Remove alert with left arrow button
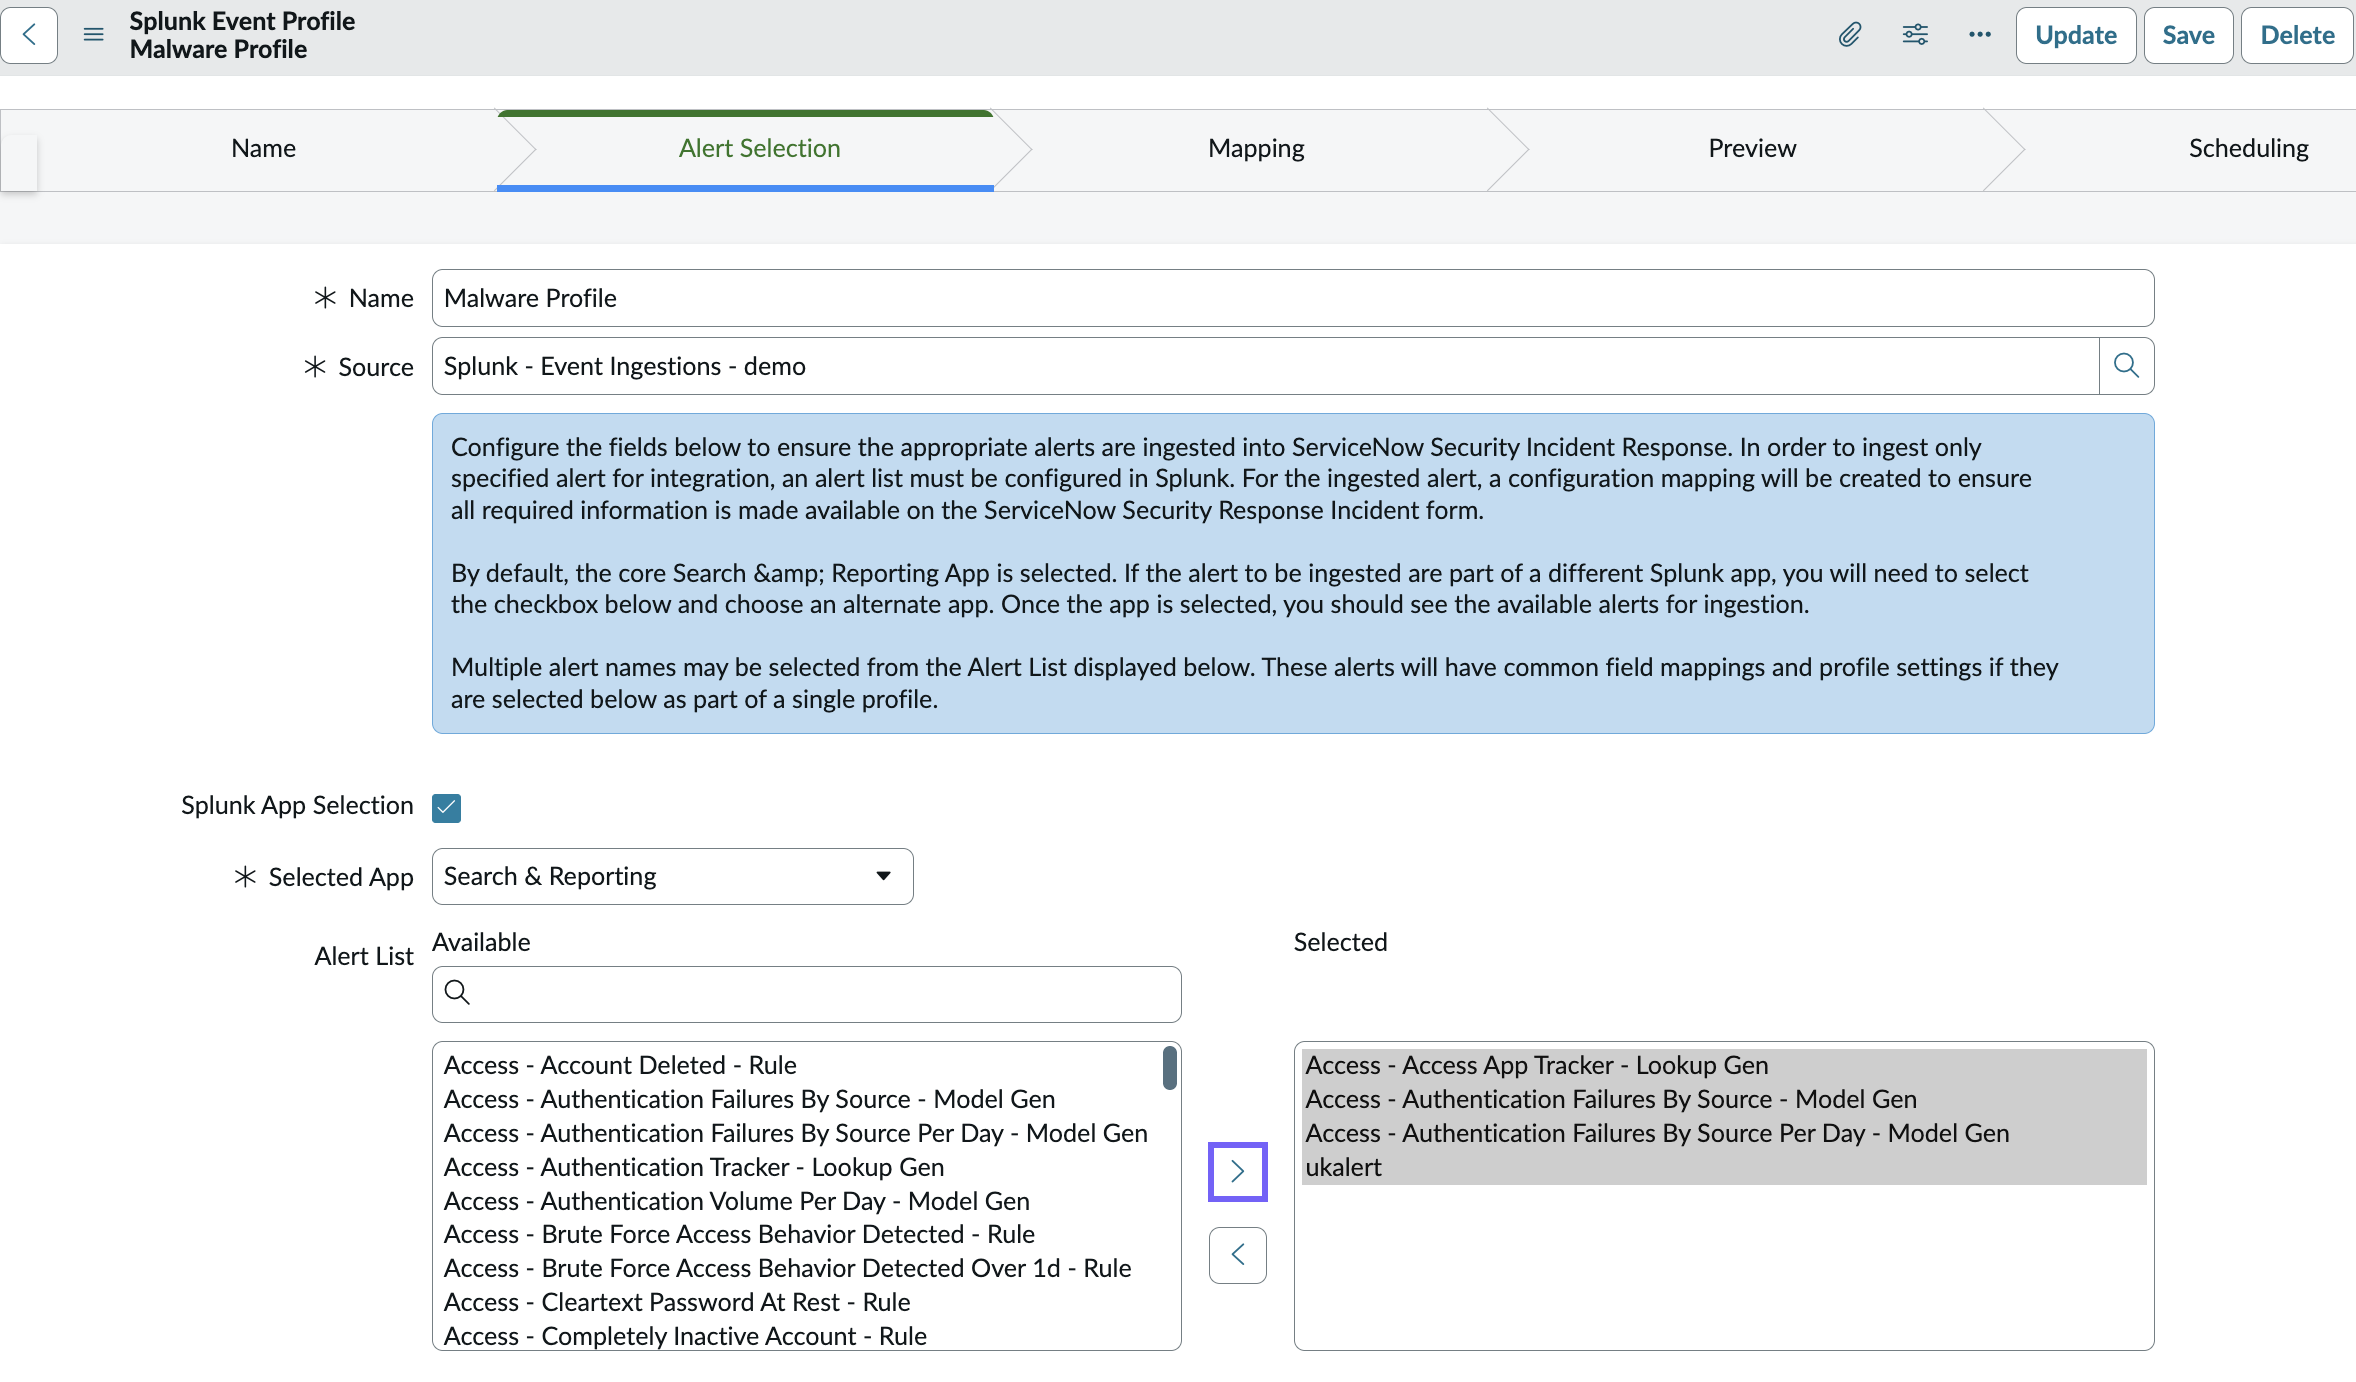Viewport: 2356px width, 1382px height. (1238, 1255)
